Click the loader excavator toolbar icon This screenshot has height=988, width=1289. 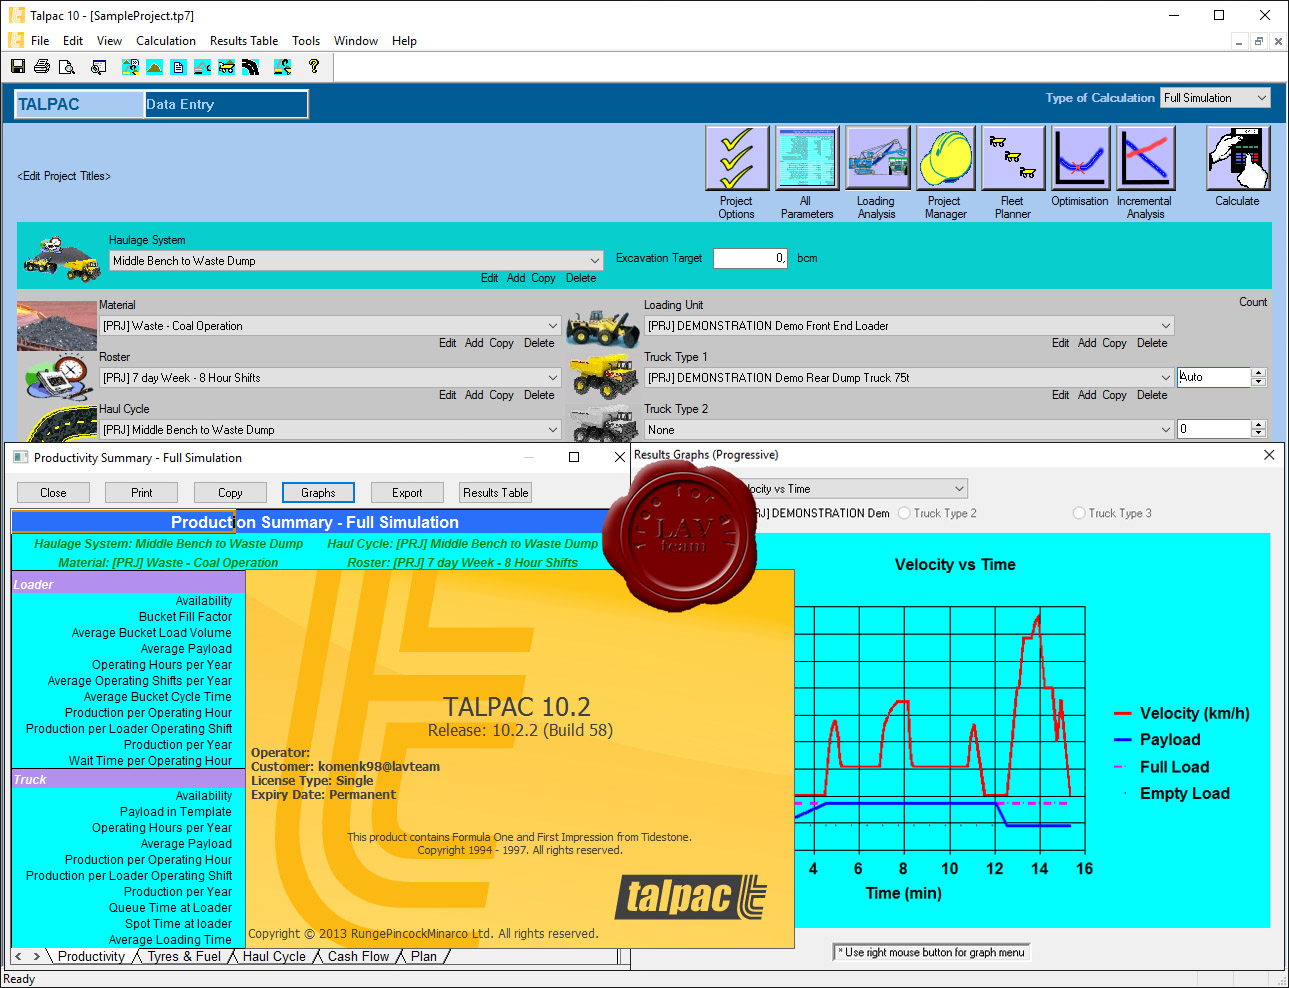pyautogui.click(x=202, y=66)
